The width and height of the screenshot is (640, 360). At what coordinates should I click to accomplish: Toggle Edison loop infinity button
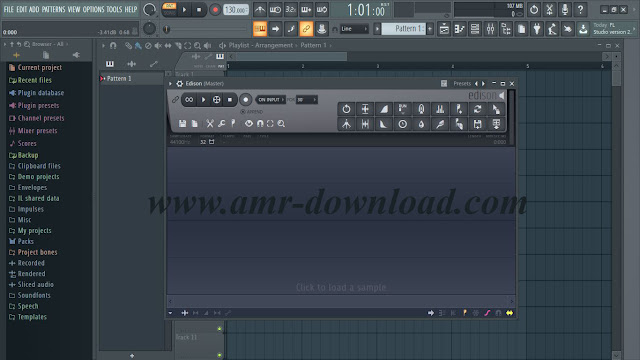(189, 100)
